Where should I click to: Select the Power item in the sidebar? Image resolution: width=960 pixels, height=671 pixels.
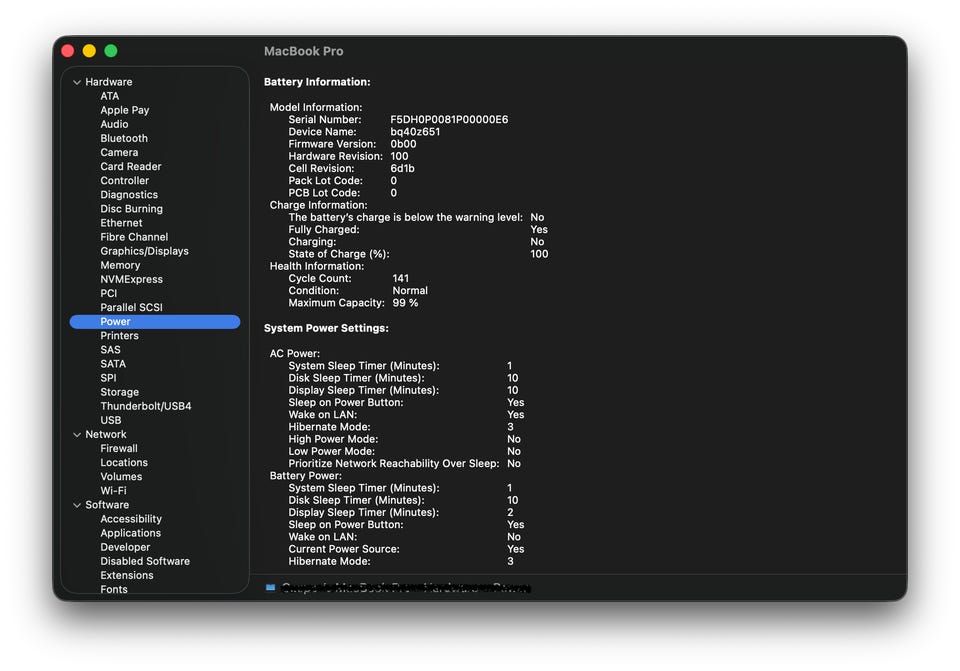pos(115,322)
